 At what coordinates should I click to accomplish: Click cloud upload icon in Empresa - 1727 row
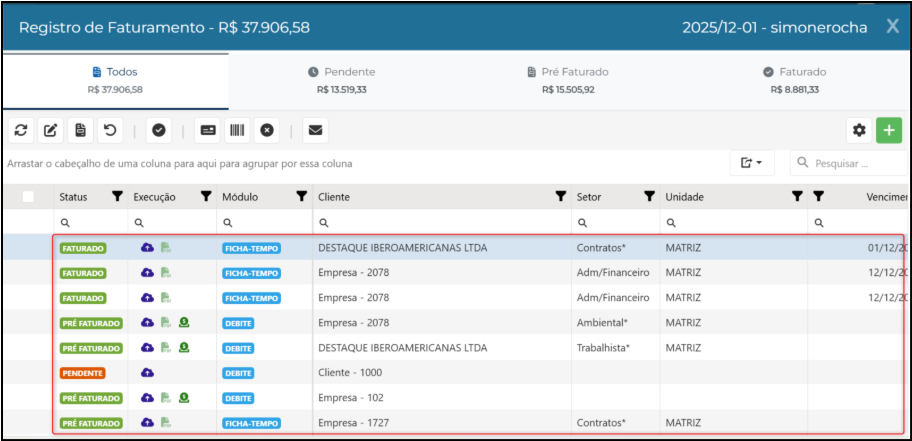[148, 422]
